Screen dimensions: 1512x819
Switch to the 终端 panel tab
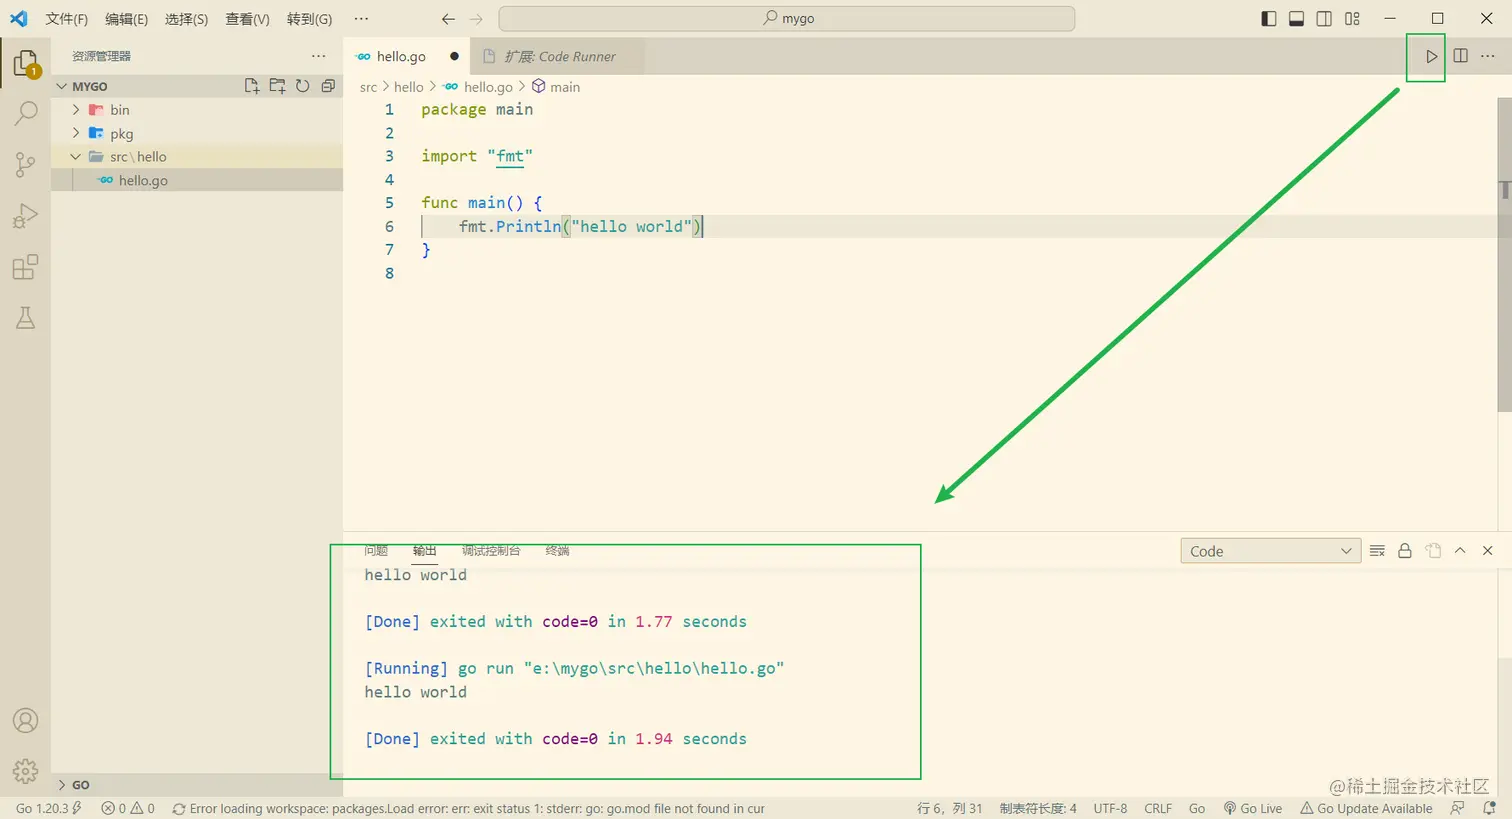pos(557,551)
